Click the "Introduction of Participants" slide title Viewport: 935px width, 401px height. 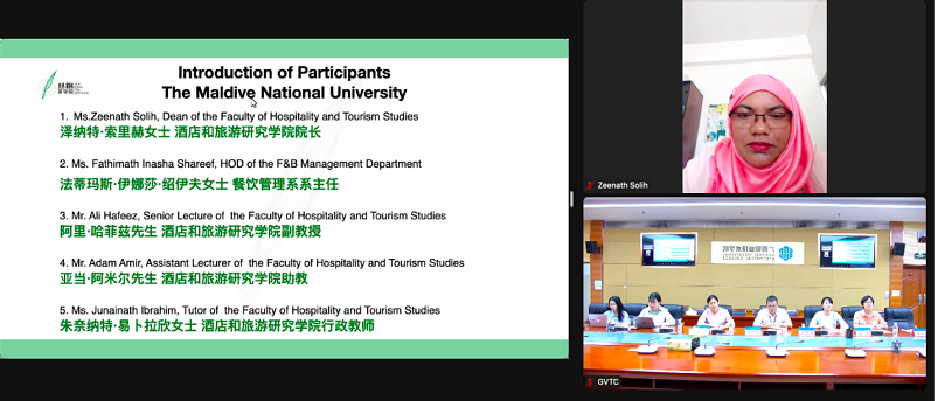[284, 73]
